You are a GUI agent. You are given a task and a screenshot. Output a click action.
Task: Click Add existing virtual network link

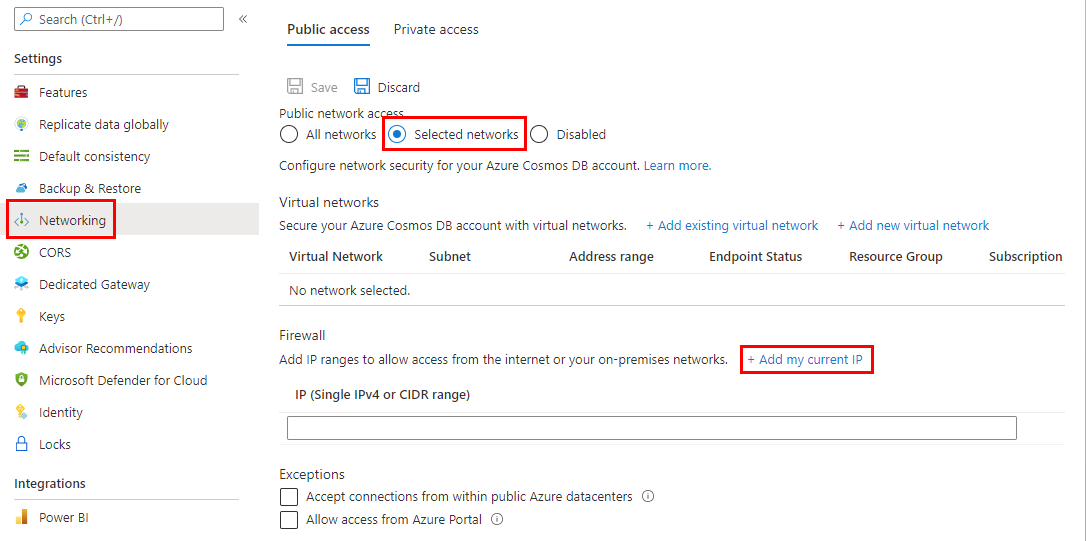[x=732, y=226]
